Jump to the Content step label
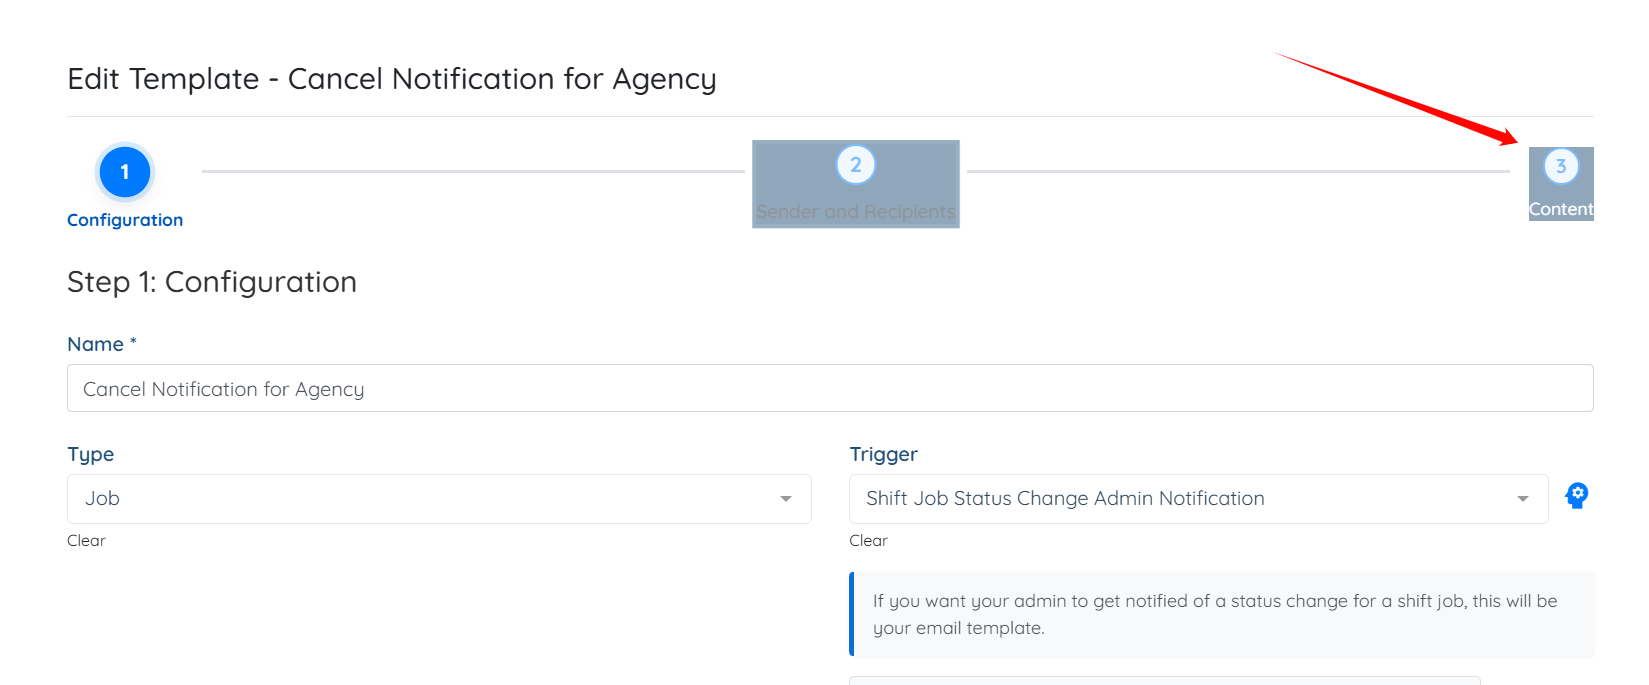This screenshot has width=1649, height=685. pos(1561,209)
